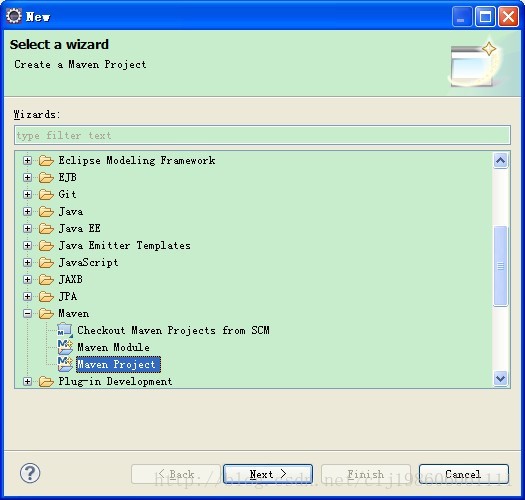
Task: Expand the Java Emitter Templates node
Action: point(27,246)
